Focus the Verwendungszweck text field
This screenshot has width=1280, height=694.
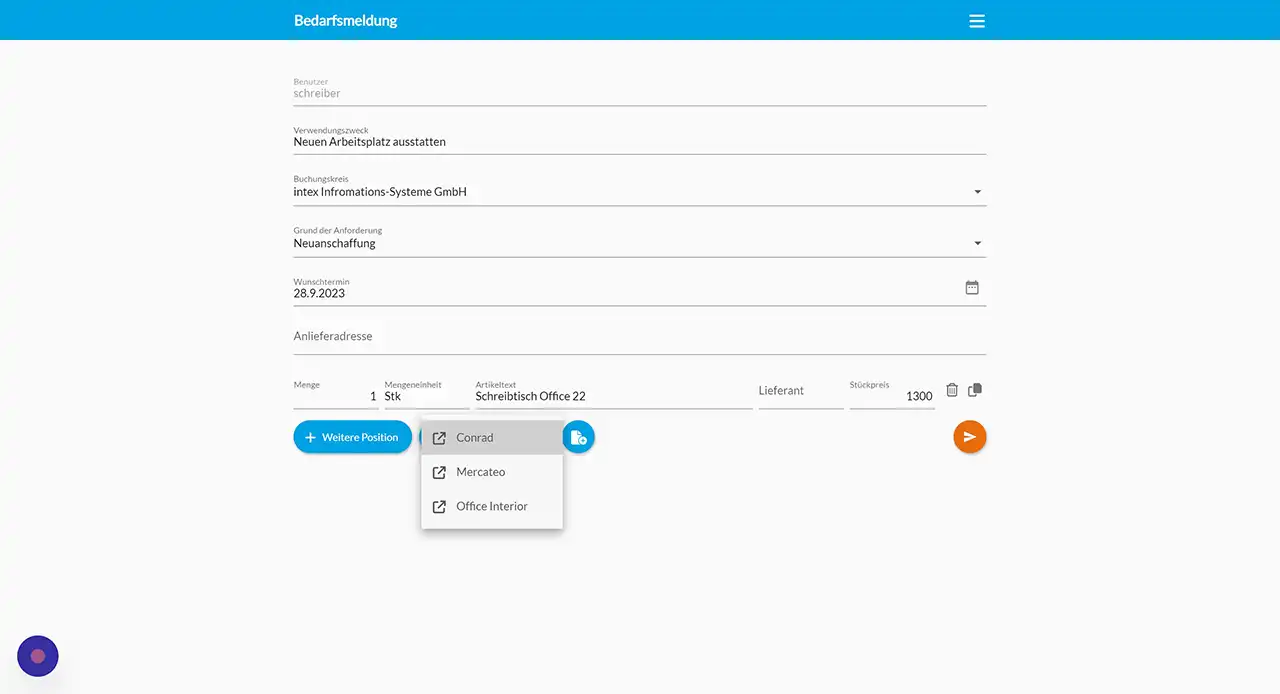(640, 142)
